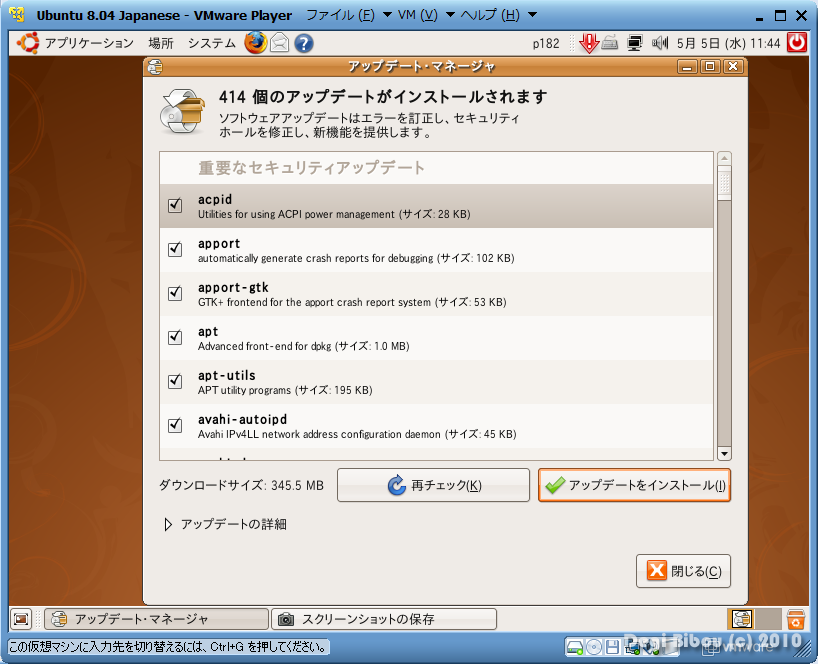Select スクリーンショットの保存 taskbar button
The width and height of the screenshot is (818, 664).
coord(383,619)
